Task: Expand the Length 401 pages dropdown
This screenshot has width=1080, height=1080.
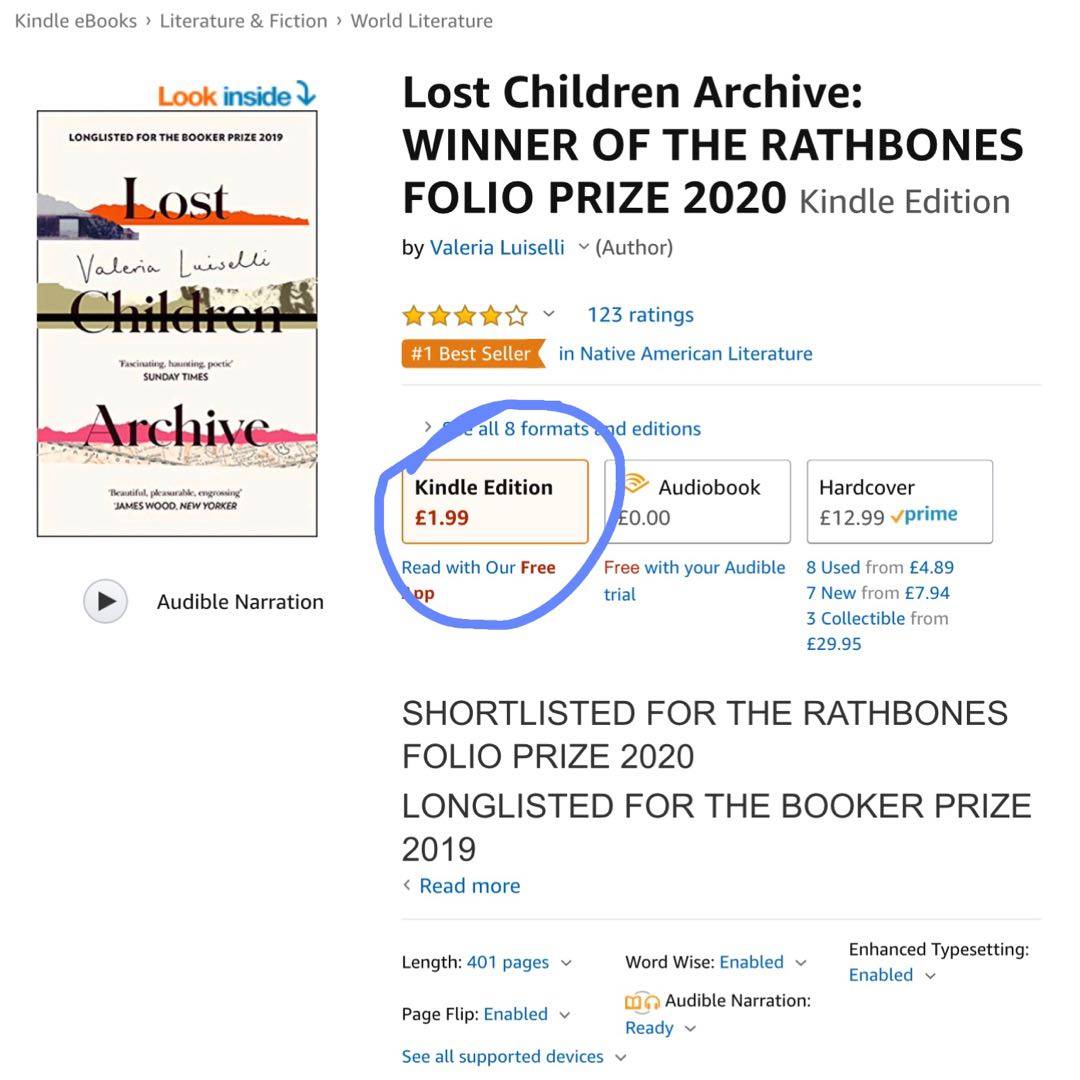Action: coord(566,963)
